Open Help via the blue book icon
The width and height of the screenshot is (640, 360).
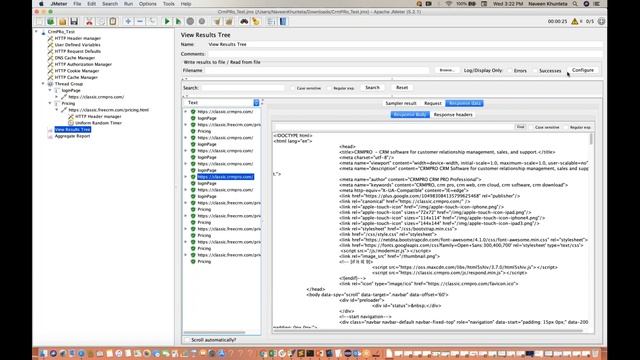(x=283, y=21)
